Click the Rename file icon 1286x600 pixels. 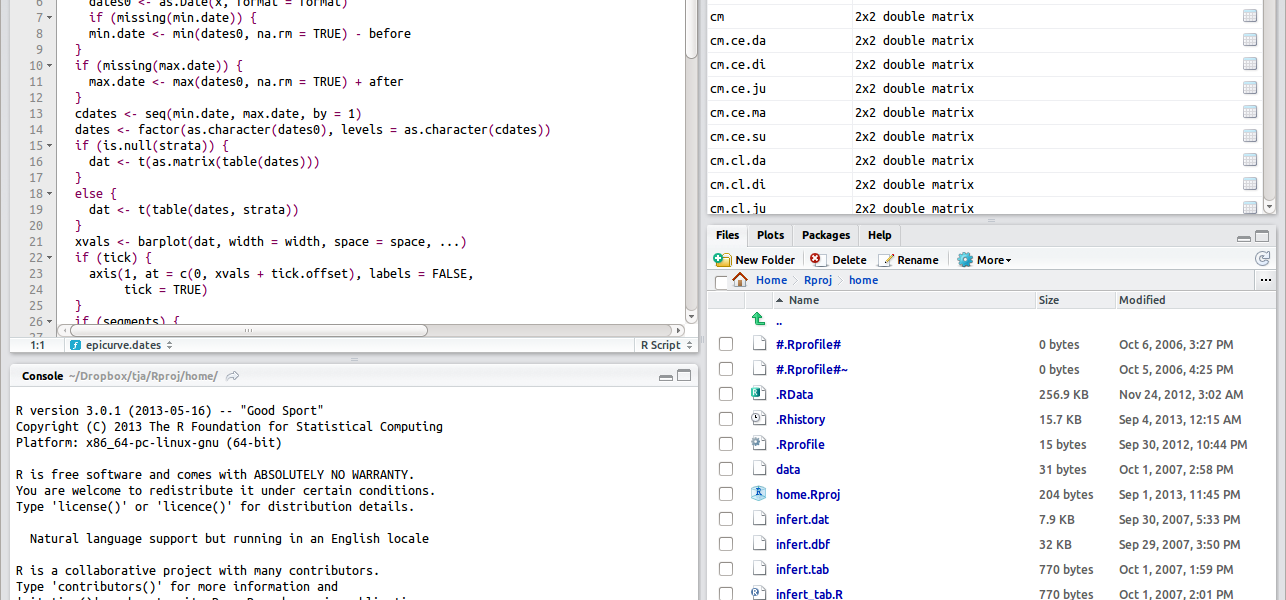pos(885,260)
